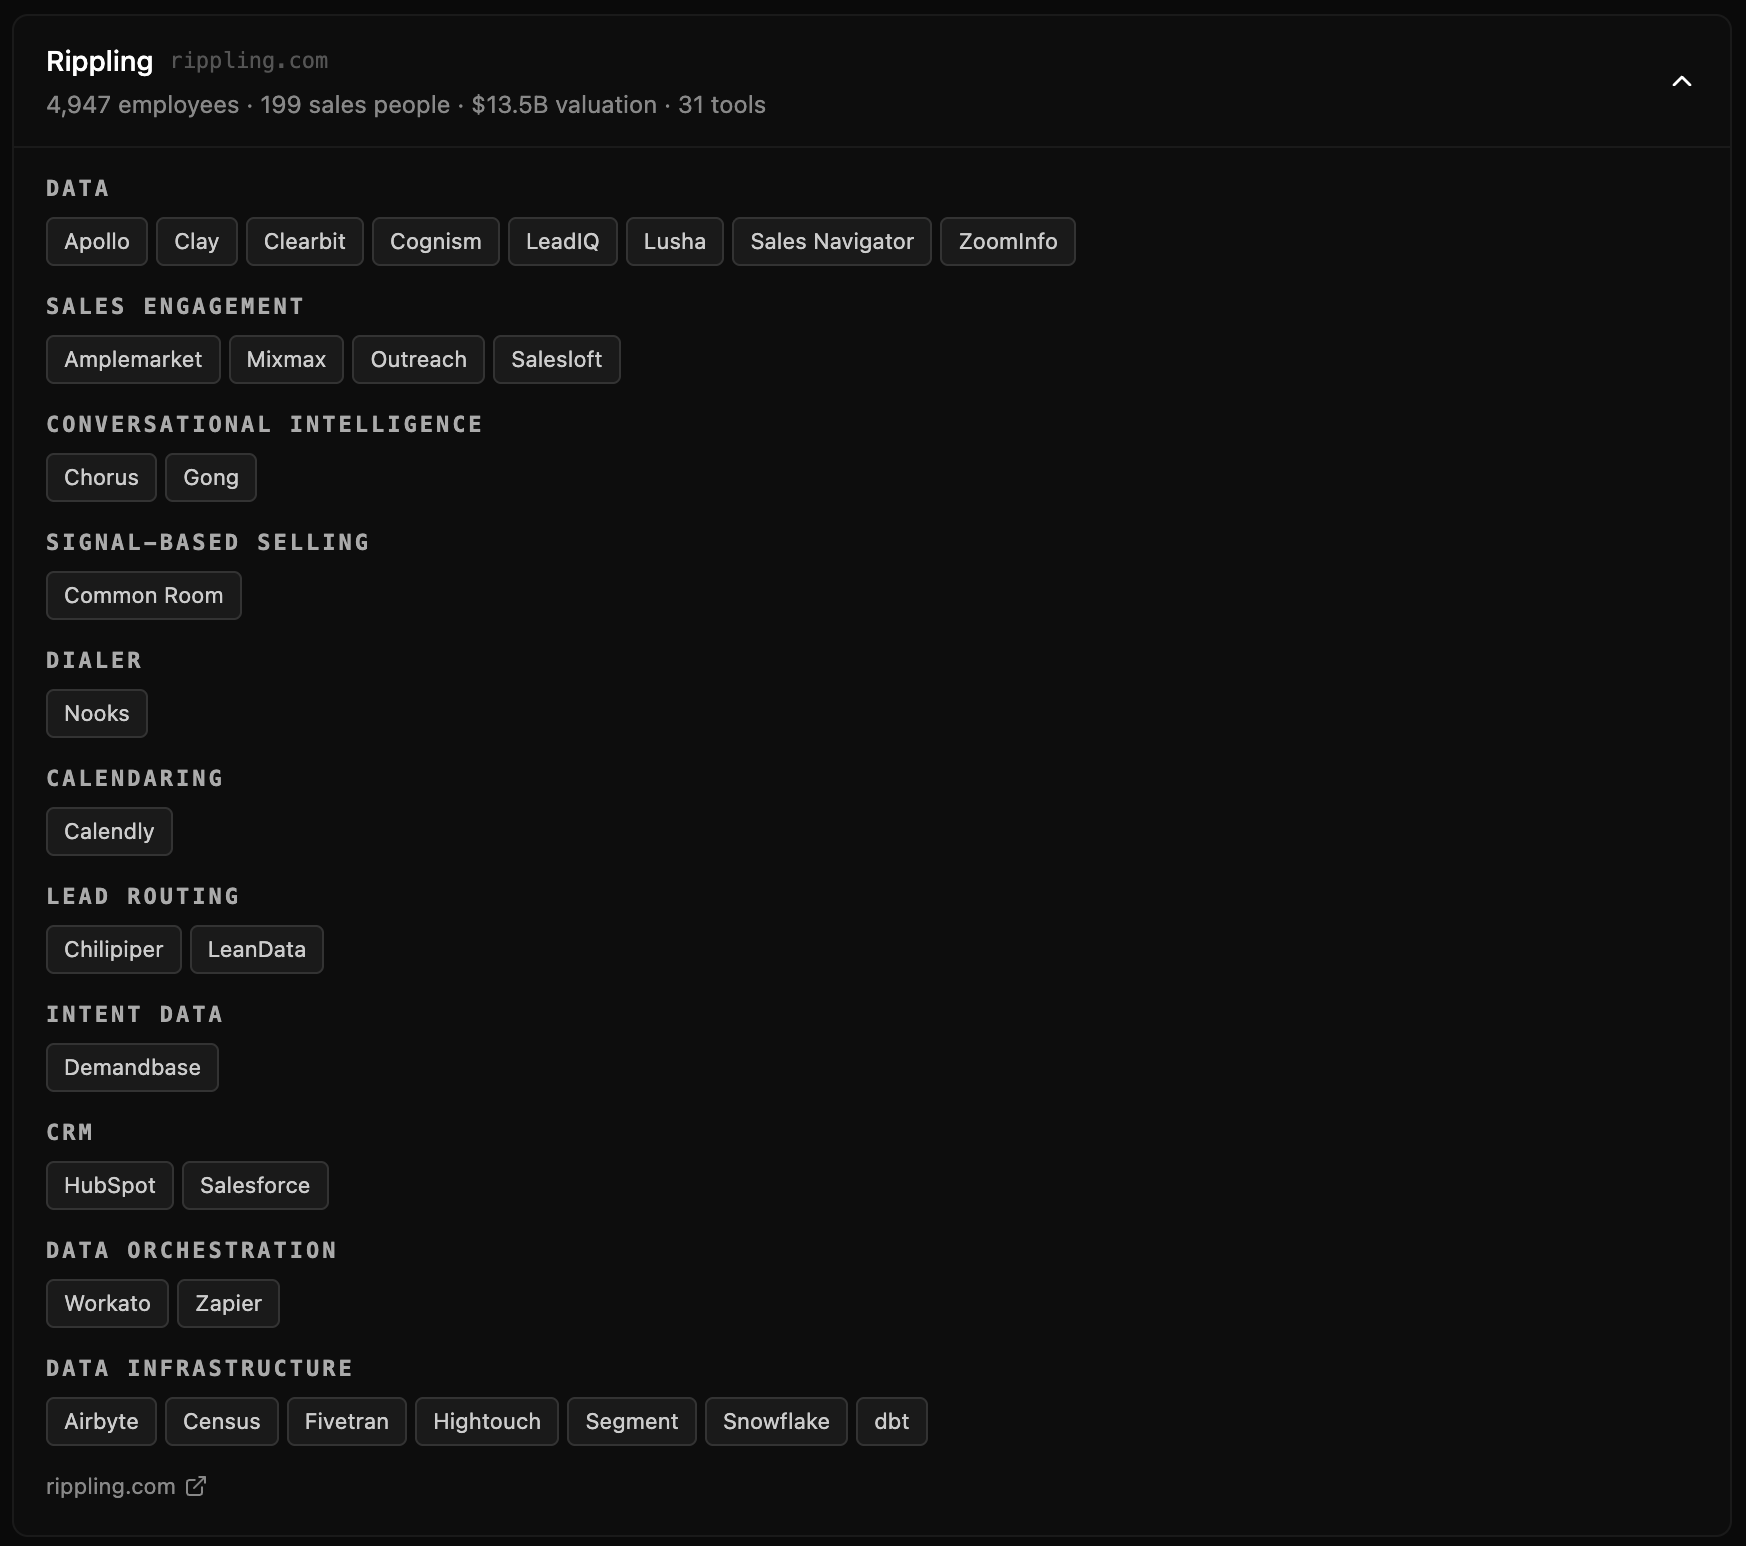This screenshot has width=1746, height=1546.
Task: Choose the LeadIQ tag
Action: 563,241
